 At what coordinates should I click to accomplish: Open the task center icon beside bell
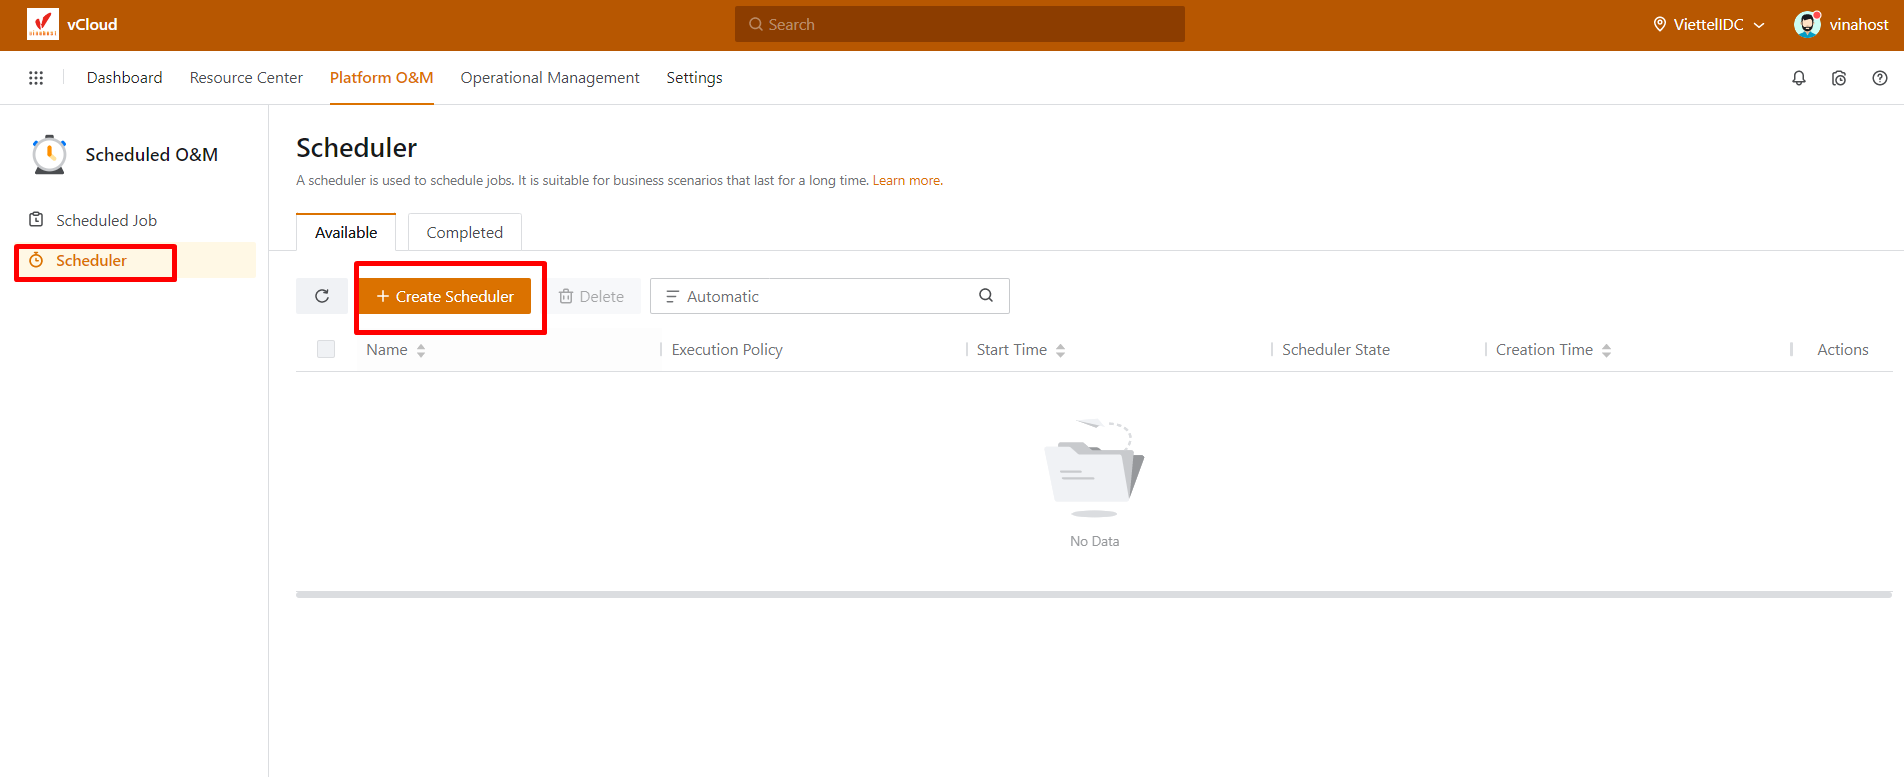tap(1838, 78)
